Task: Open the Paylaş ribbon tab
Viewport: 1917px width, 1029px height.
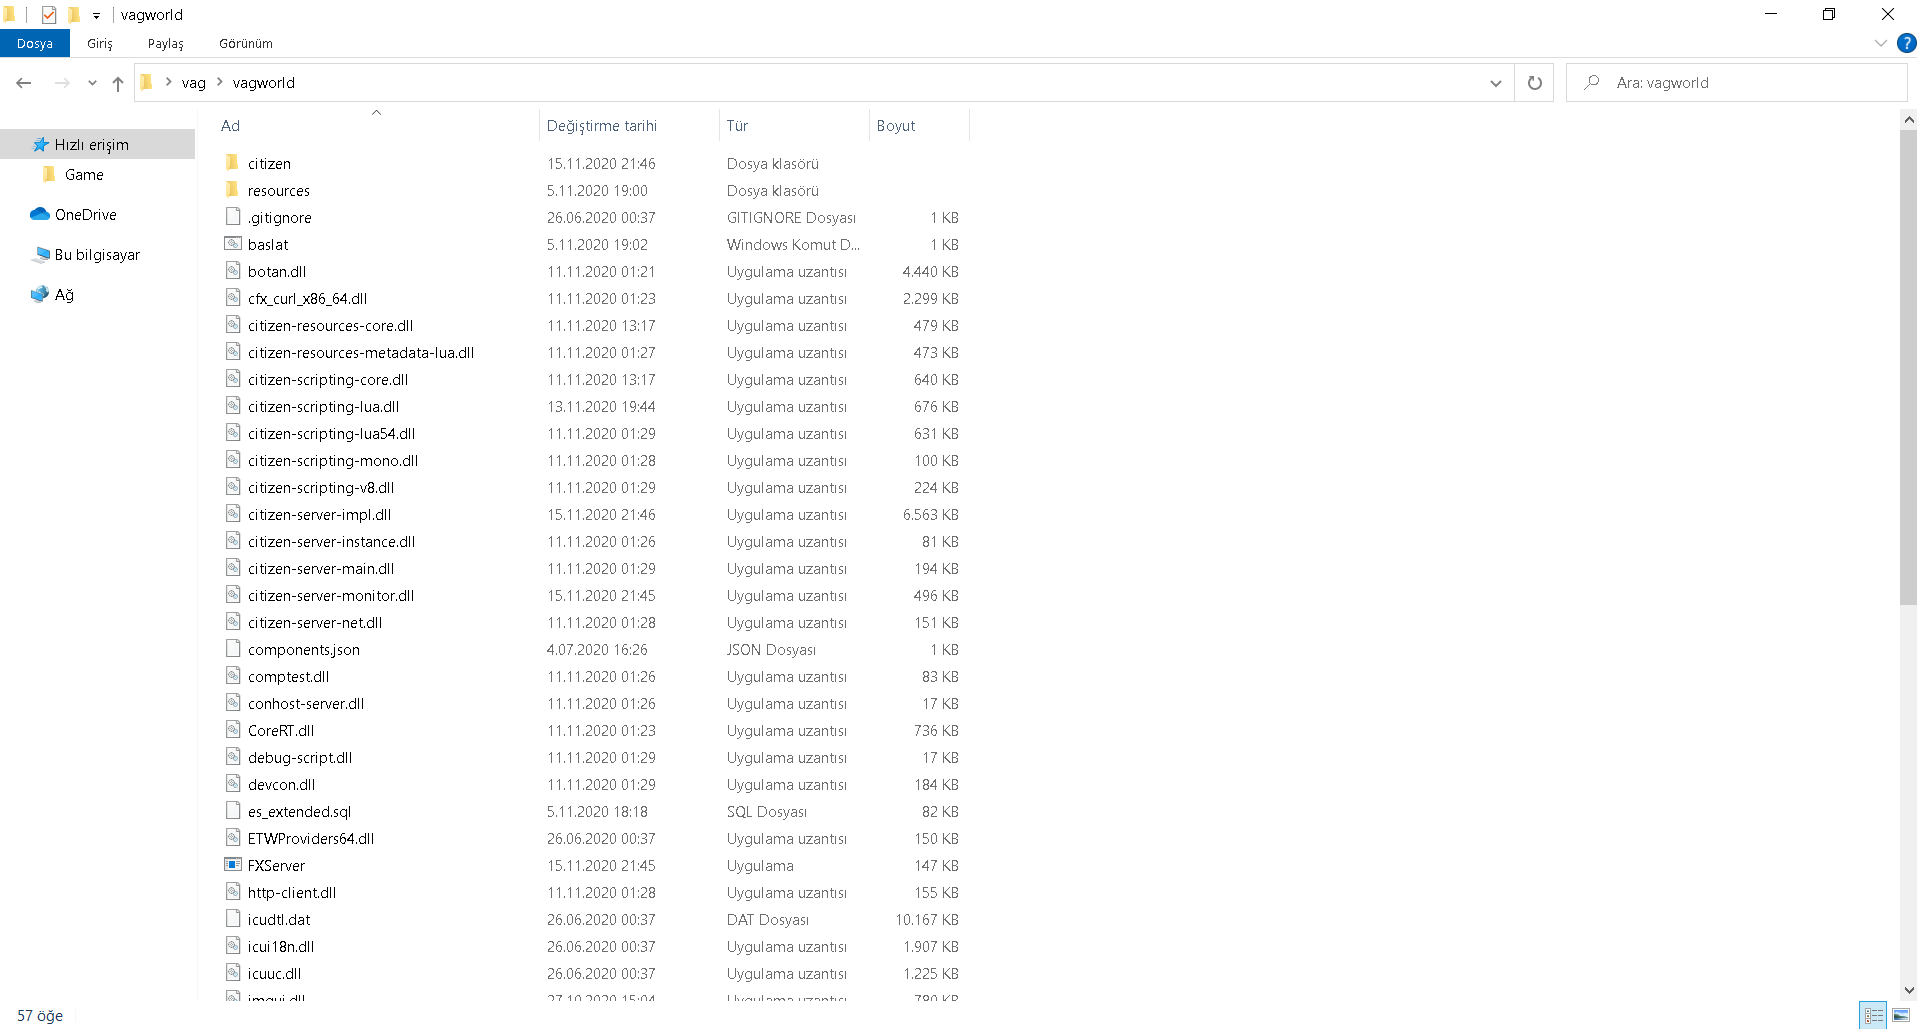Action: point(166,43)
